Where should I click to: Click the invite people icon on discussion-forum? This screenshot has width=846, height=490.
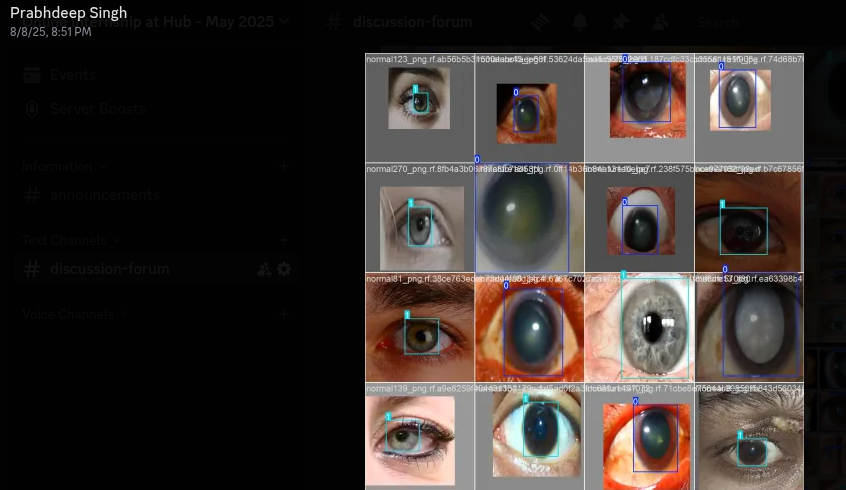(x=264, y=269)
